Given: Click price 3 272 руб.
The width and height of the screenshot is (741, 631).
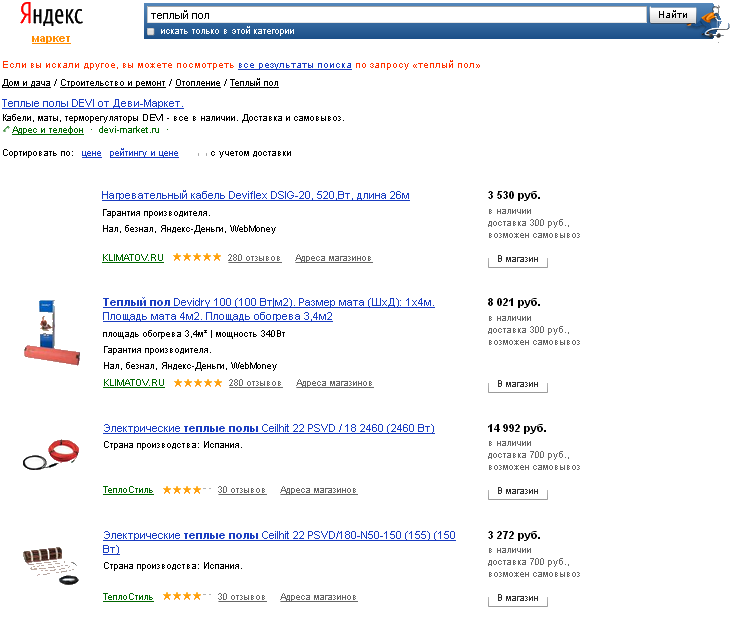Looking at the screenshot, I should [514, 535].
